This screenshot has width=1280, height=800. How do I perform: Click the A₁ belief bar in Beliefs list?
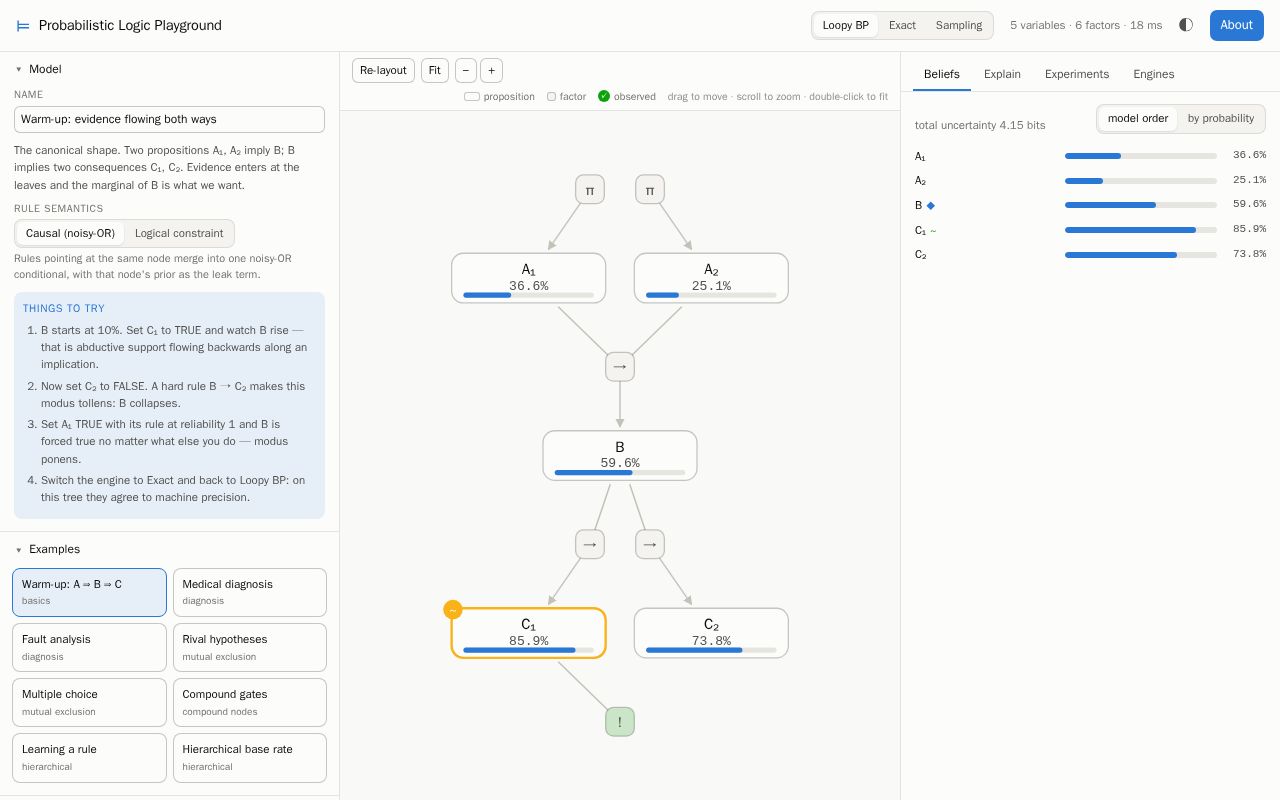[1141, 156]
